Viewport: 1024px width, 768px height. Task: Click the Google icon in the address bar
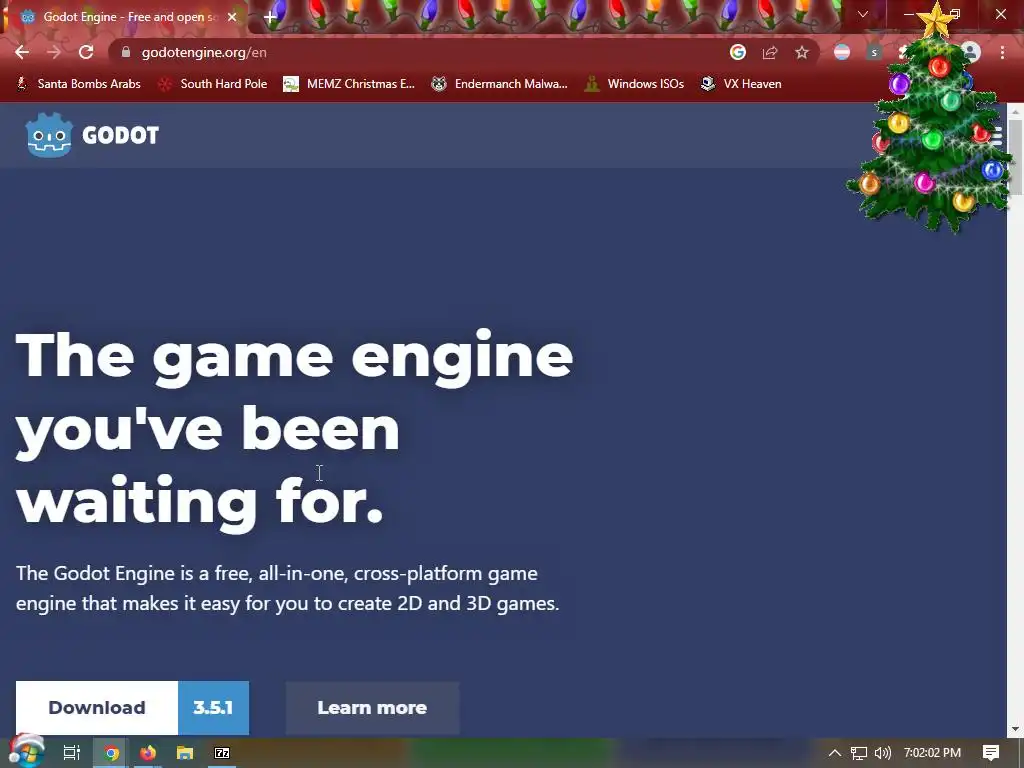click(x=738, y=52)
